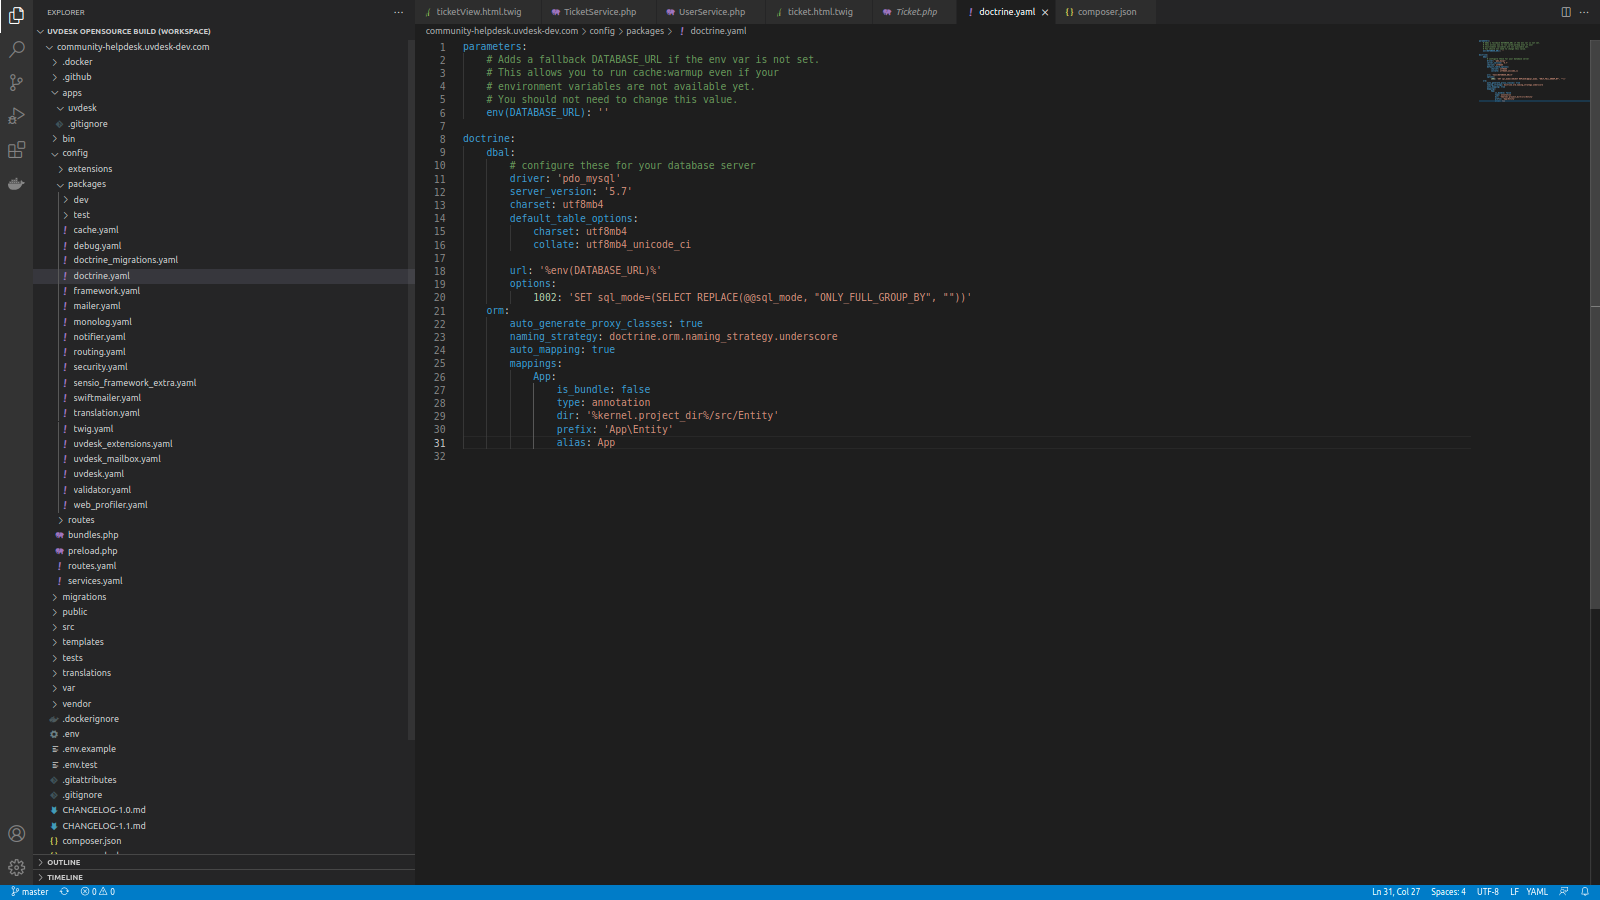Open the Manage gear settings
The width and height of the screenshot is (1600, 900).
(16, 867)
